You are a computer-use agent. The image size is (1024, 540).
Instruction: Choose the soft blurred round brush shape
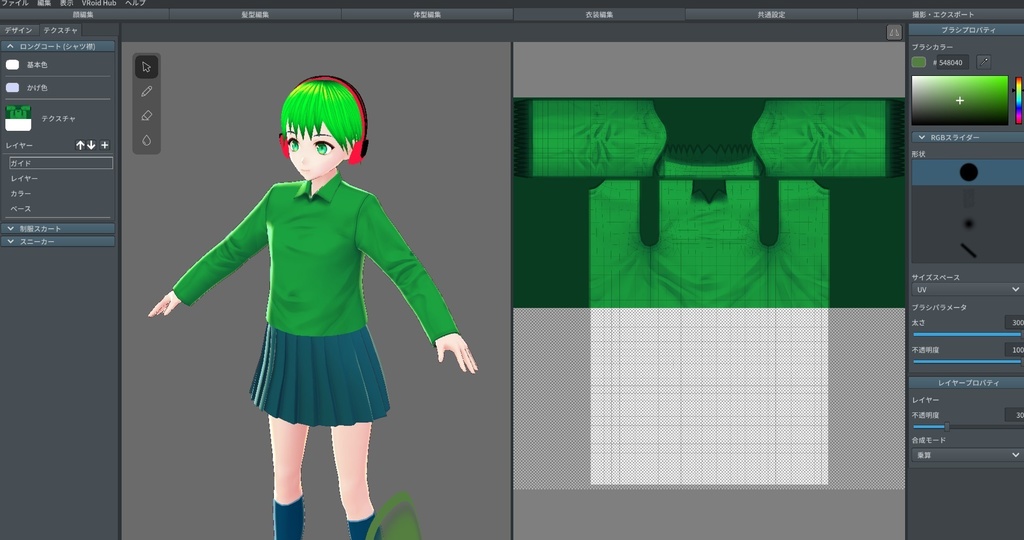[968, 224]
